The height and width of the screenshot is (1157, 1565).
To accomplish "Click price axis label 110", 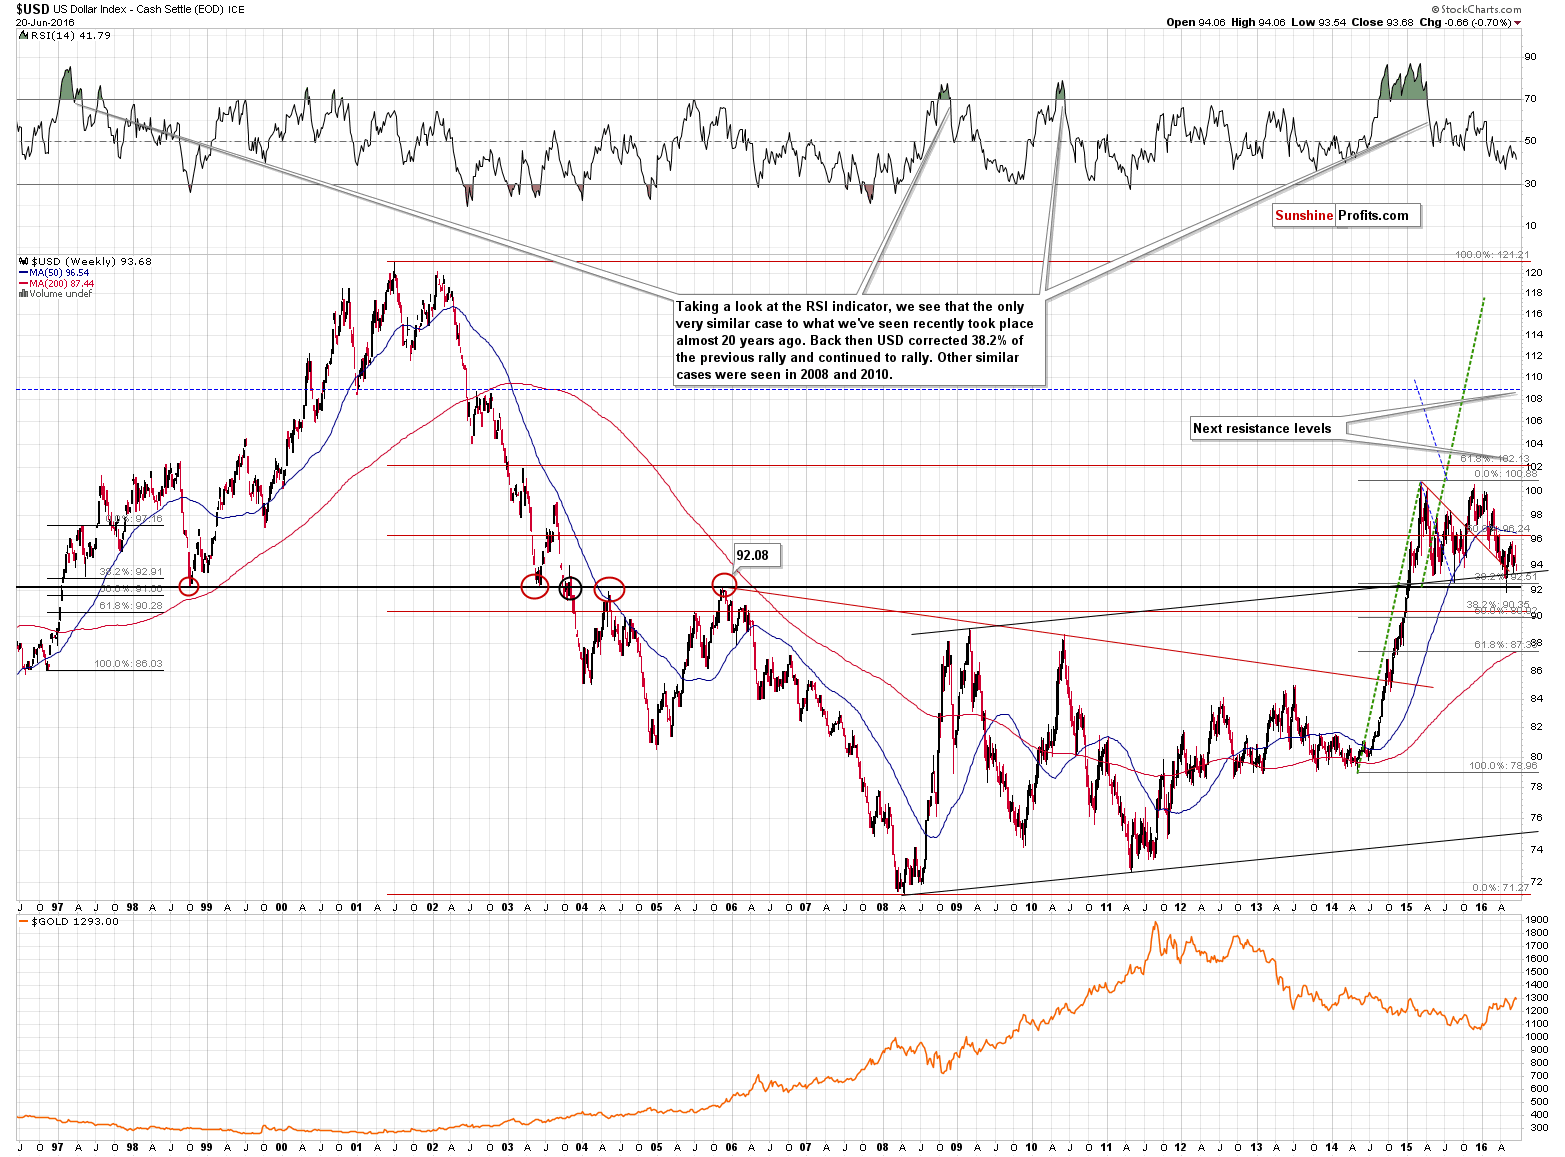I will [x=1533, y=377].
